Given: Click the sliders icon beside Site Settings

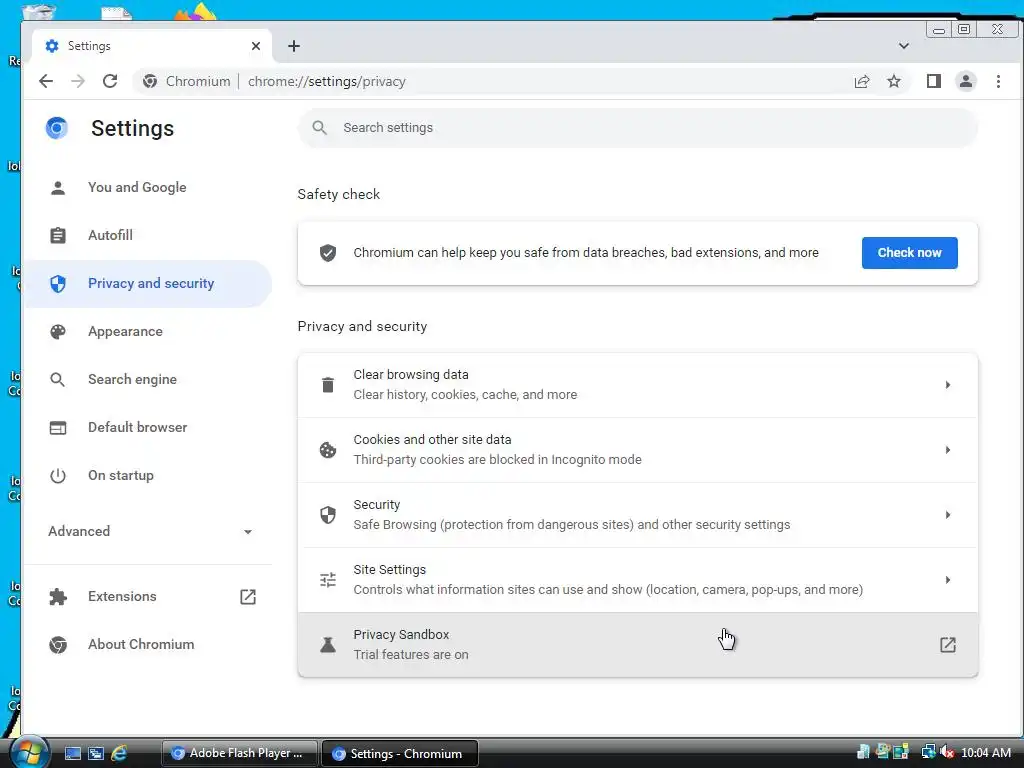Looking at the screenshot, I should tap(328, 580).
